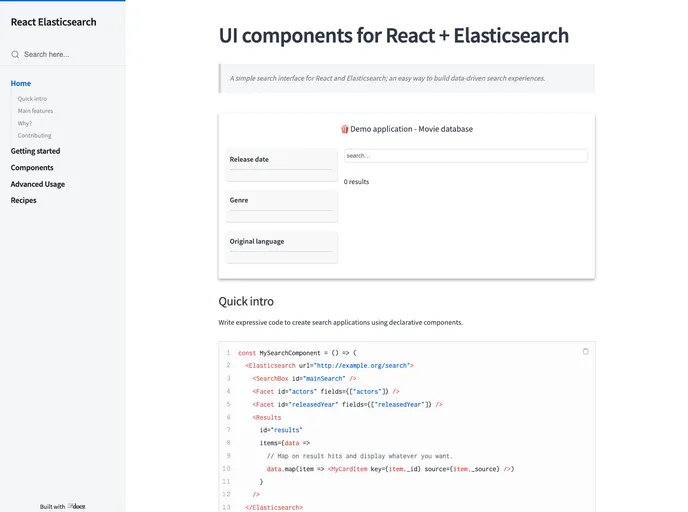Navigate to Contributing subsection
The height and width of the screenshot is (512, 688).
[34, 135]
